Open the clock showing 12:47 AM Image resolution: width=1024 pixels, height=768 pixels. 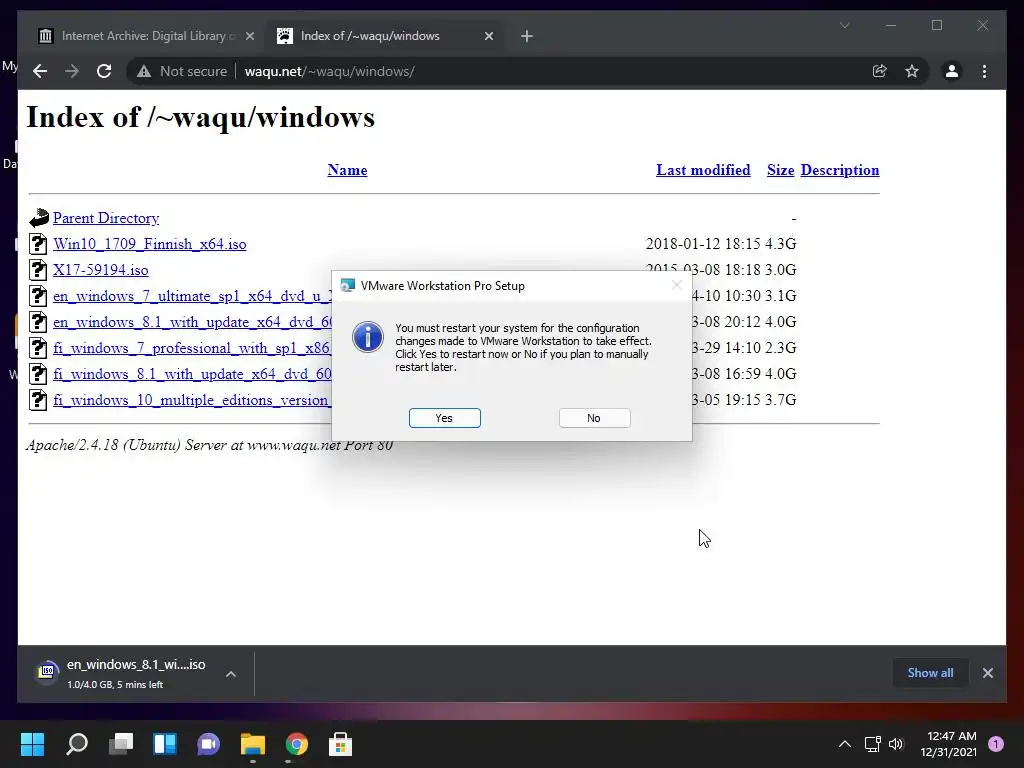point(948,744)
